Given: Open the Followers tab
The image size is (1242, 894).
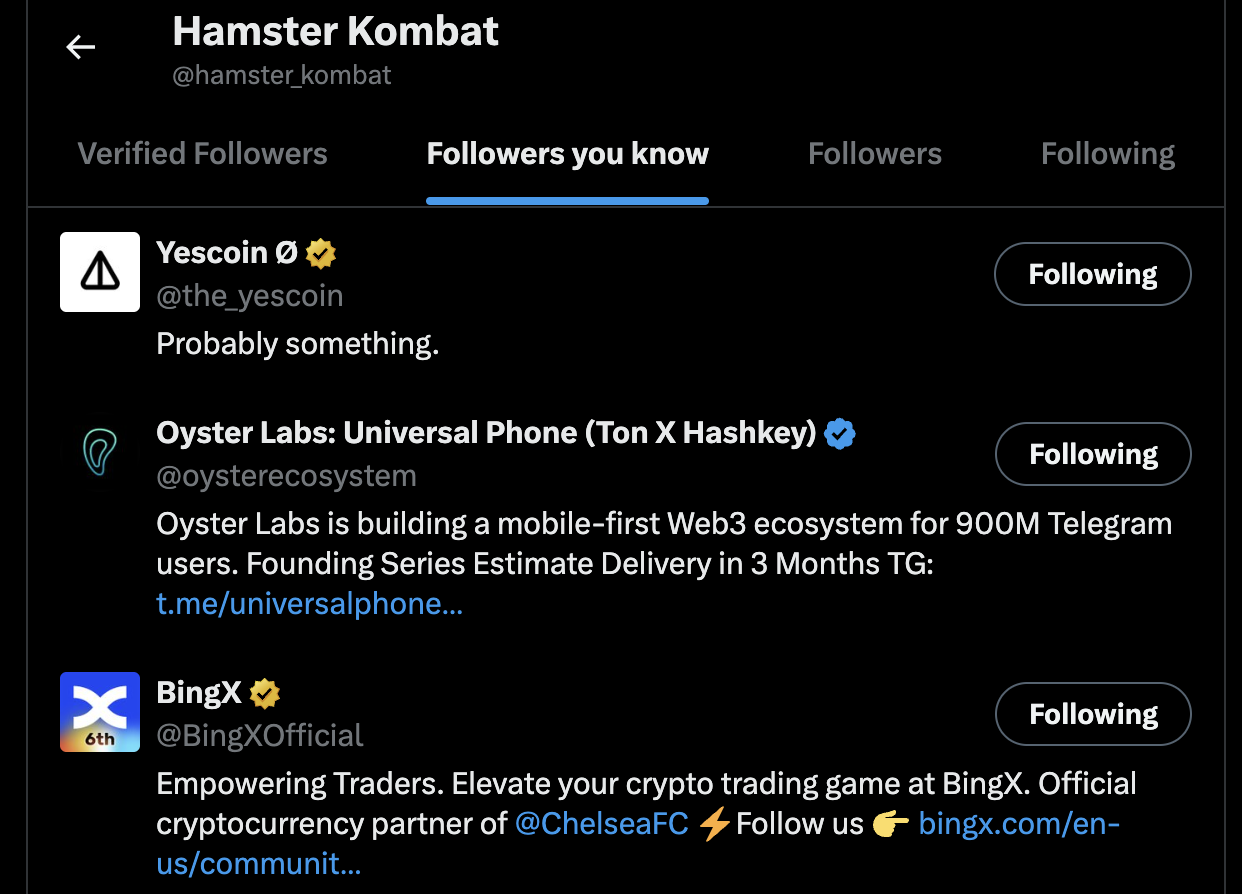Looking at the screenshot, I should tap(874, 154).
